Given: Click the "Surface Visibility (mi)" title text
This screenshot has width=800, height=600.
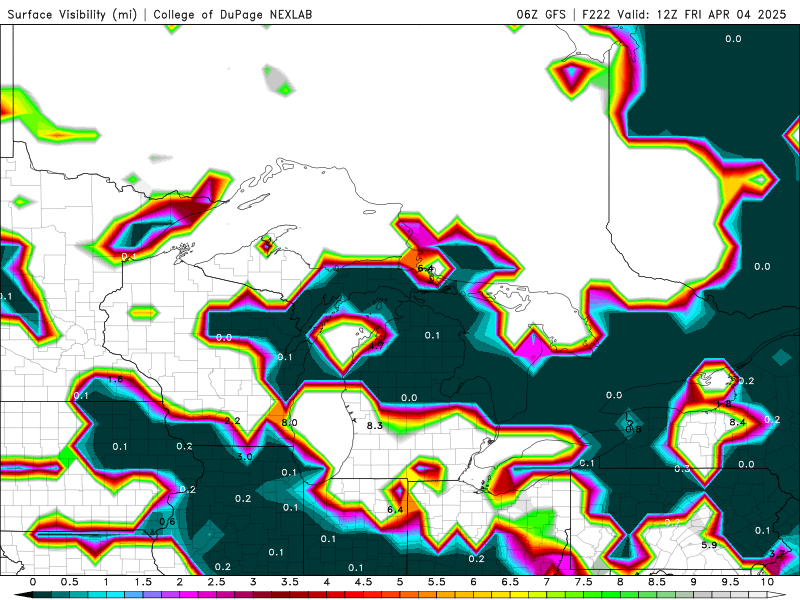Looking at the screenshot, I should pyautogui.click(x=72, y=14).
